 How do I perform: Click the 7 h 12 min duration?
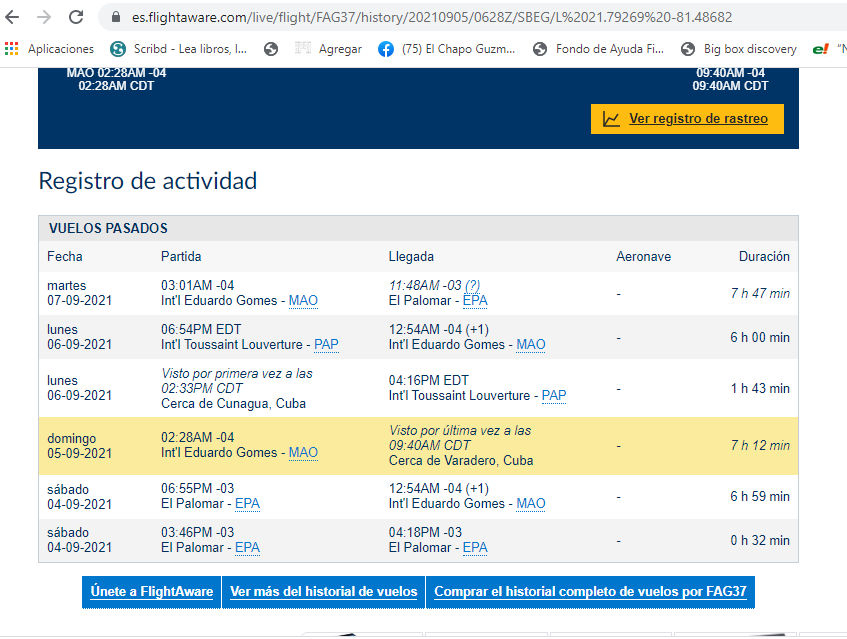[760, 446]
